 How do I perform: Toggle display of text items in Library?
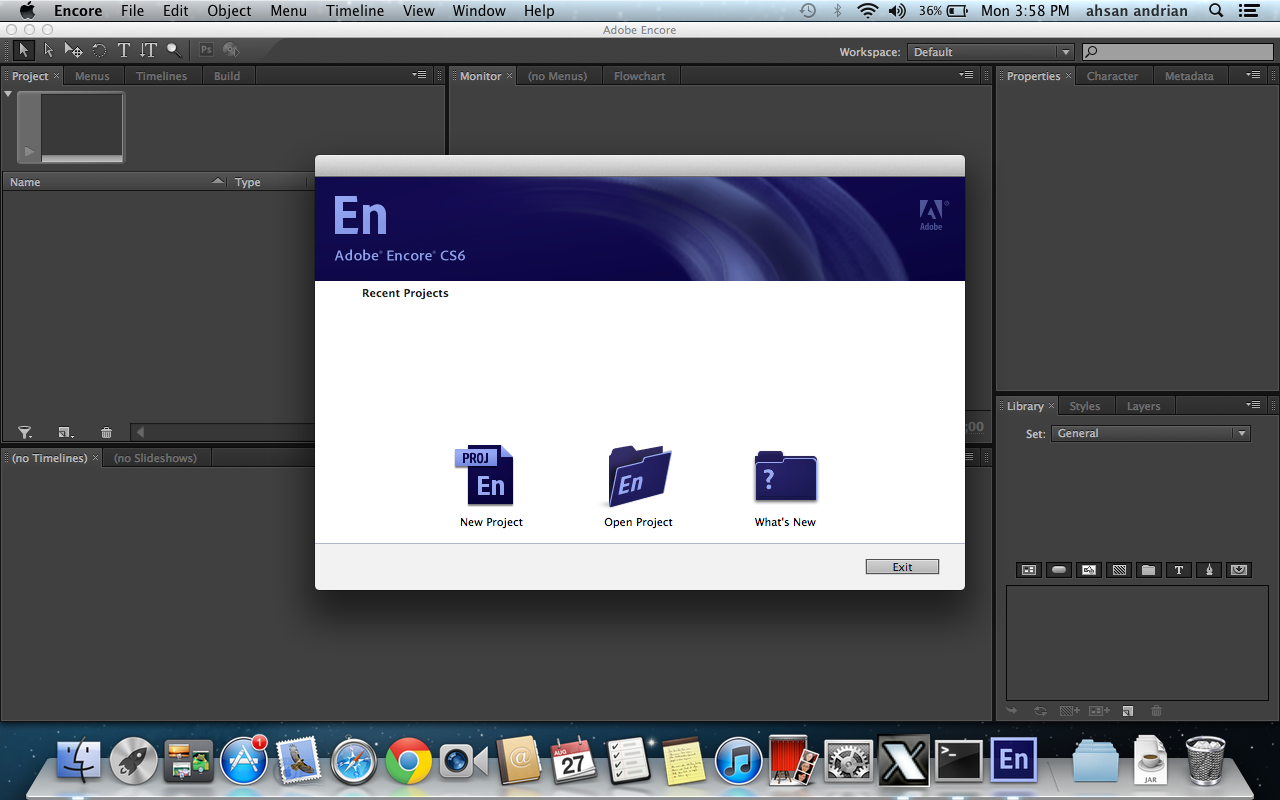pos(1179,570)
